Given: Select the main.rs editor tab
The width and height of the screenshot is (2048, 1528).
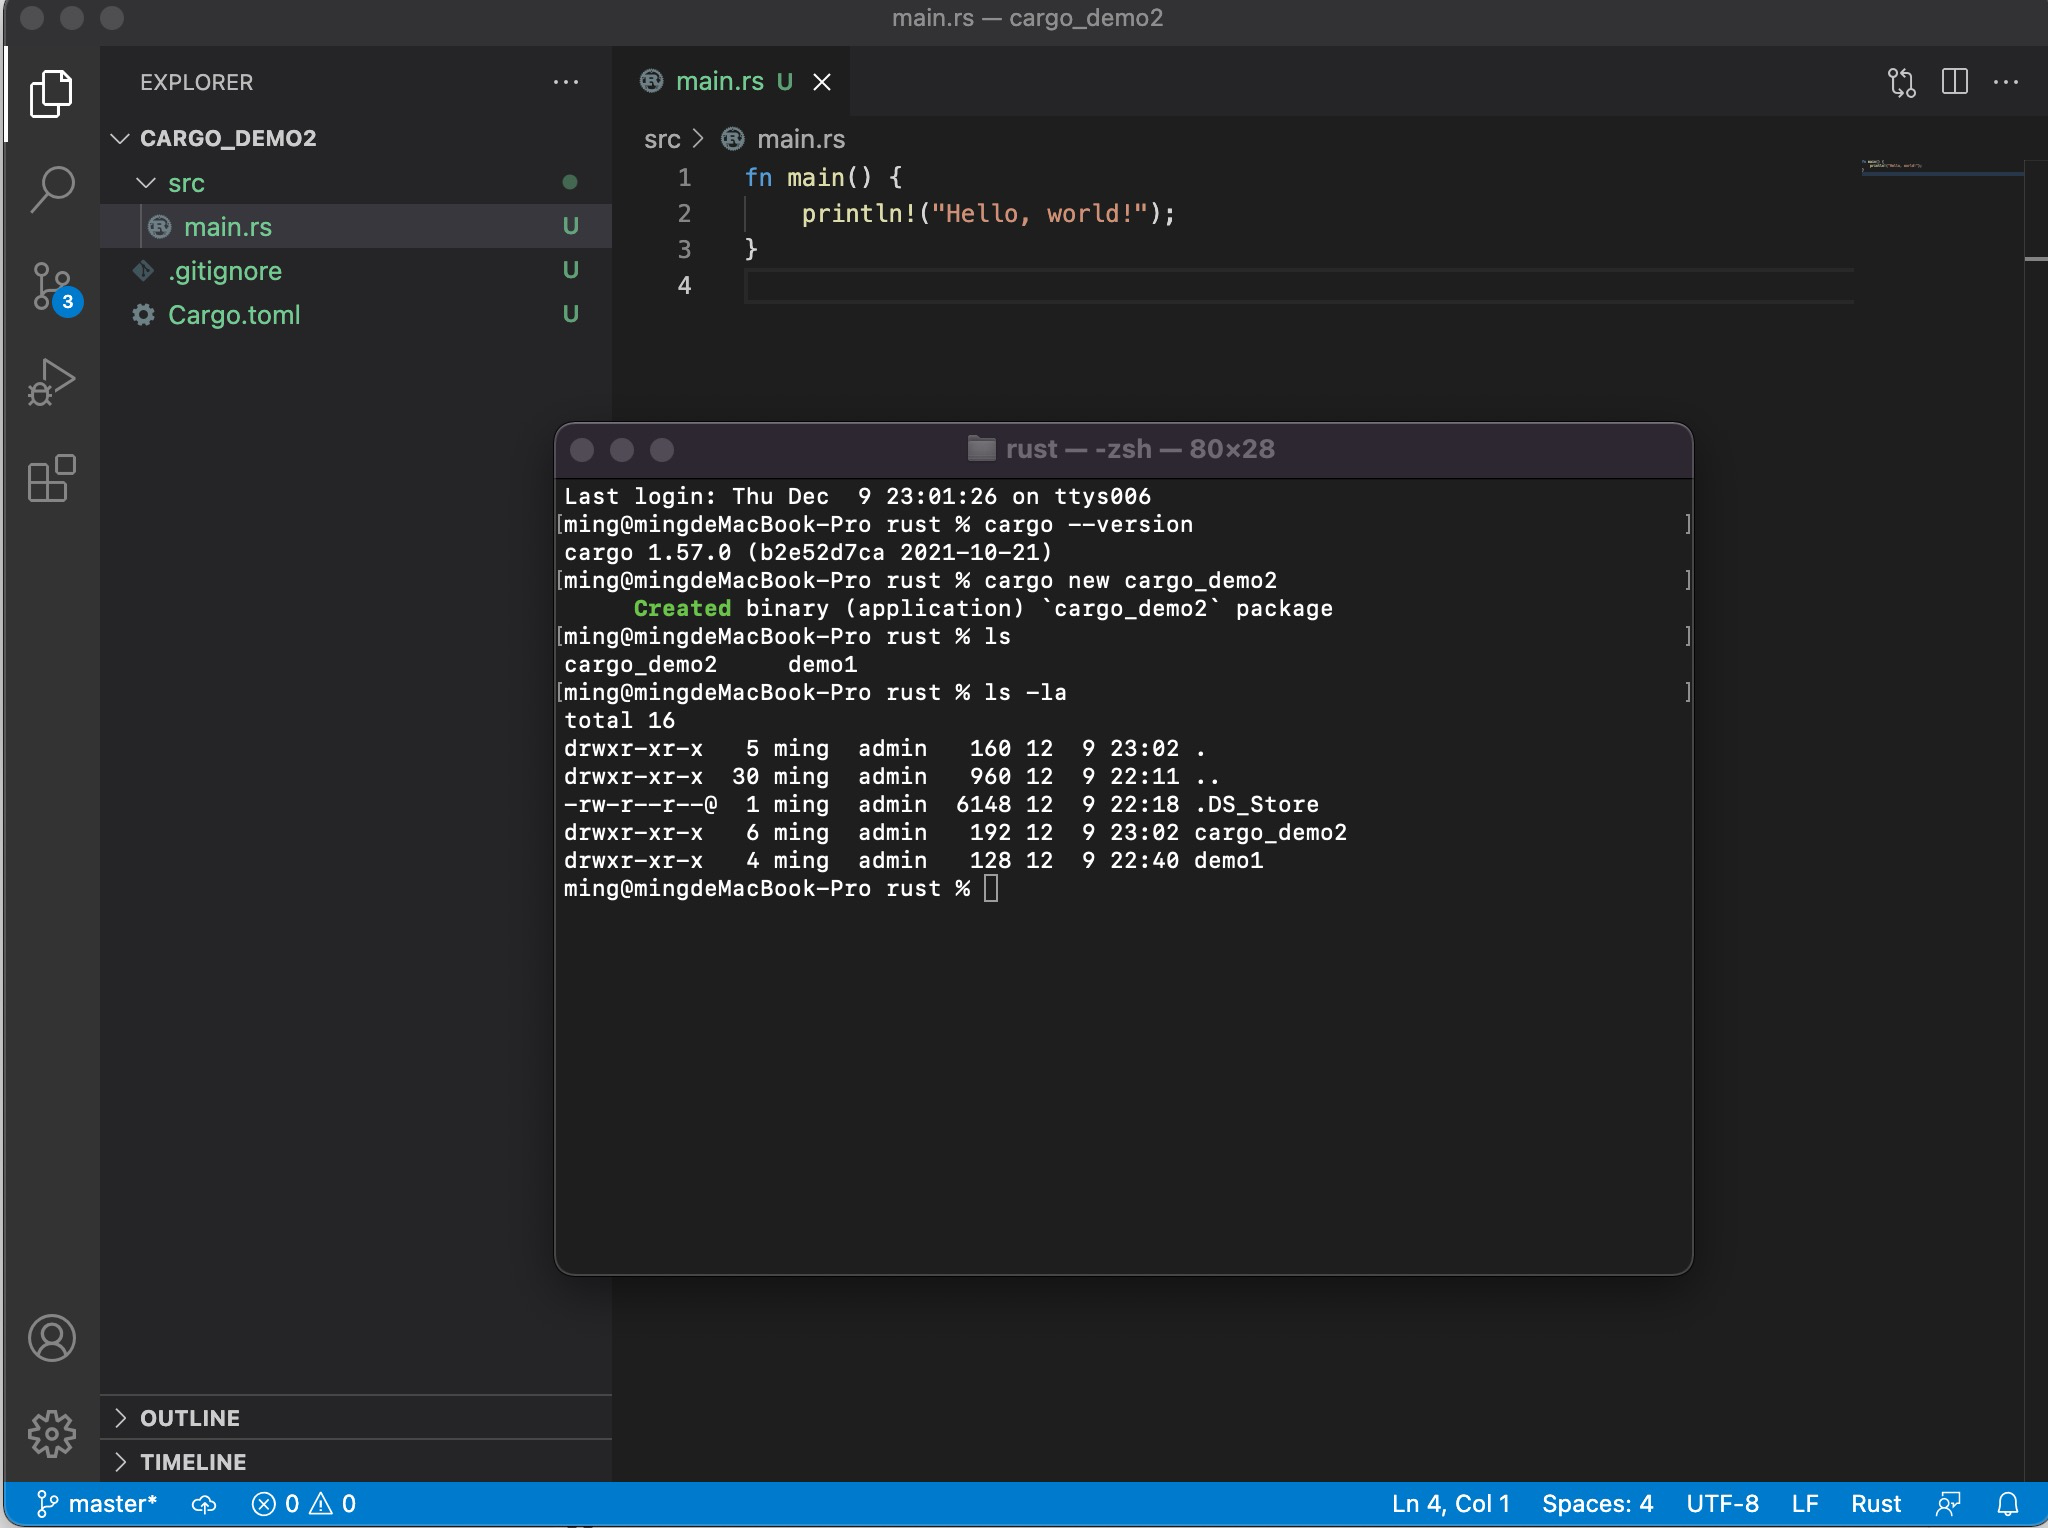Looking at the screenshot, I should pyautogui.click(x=718, y=82).
